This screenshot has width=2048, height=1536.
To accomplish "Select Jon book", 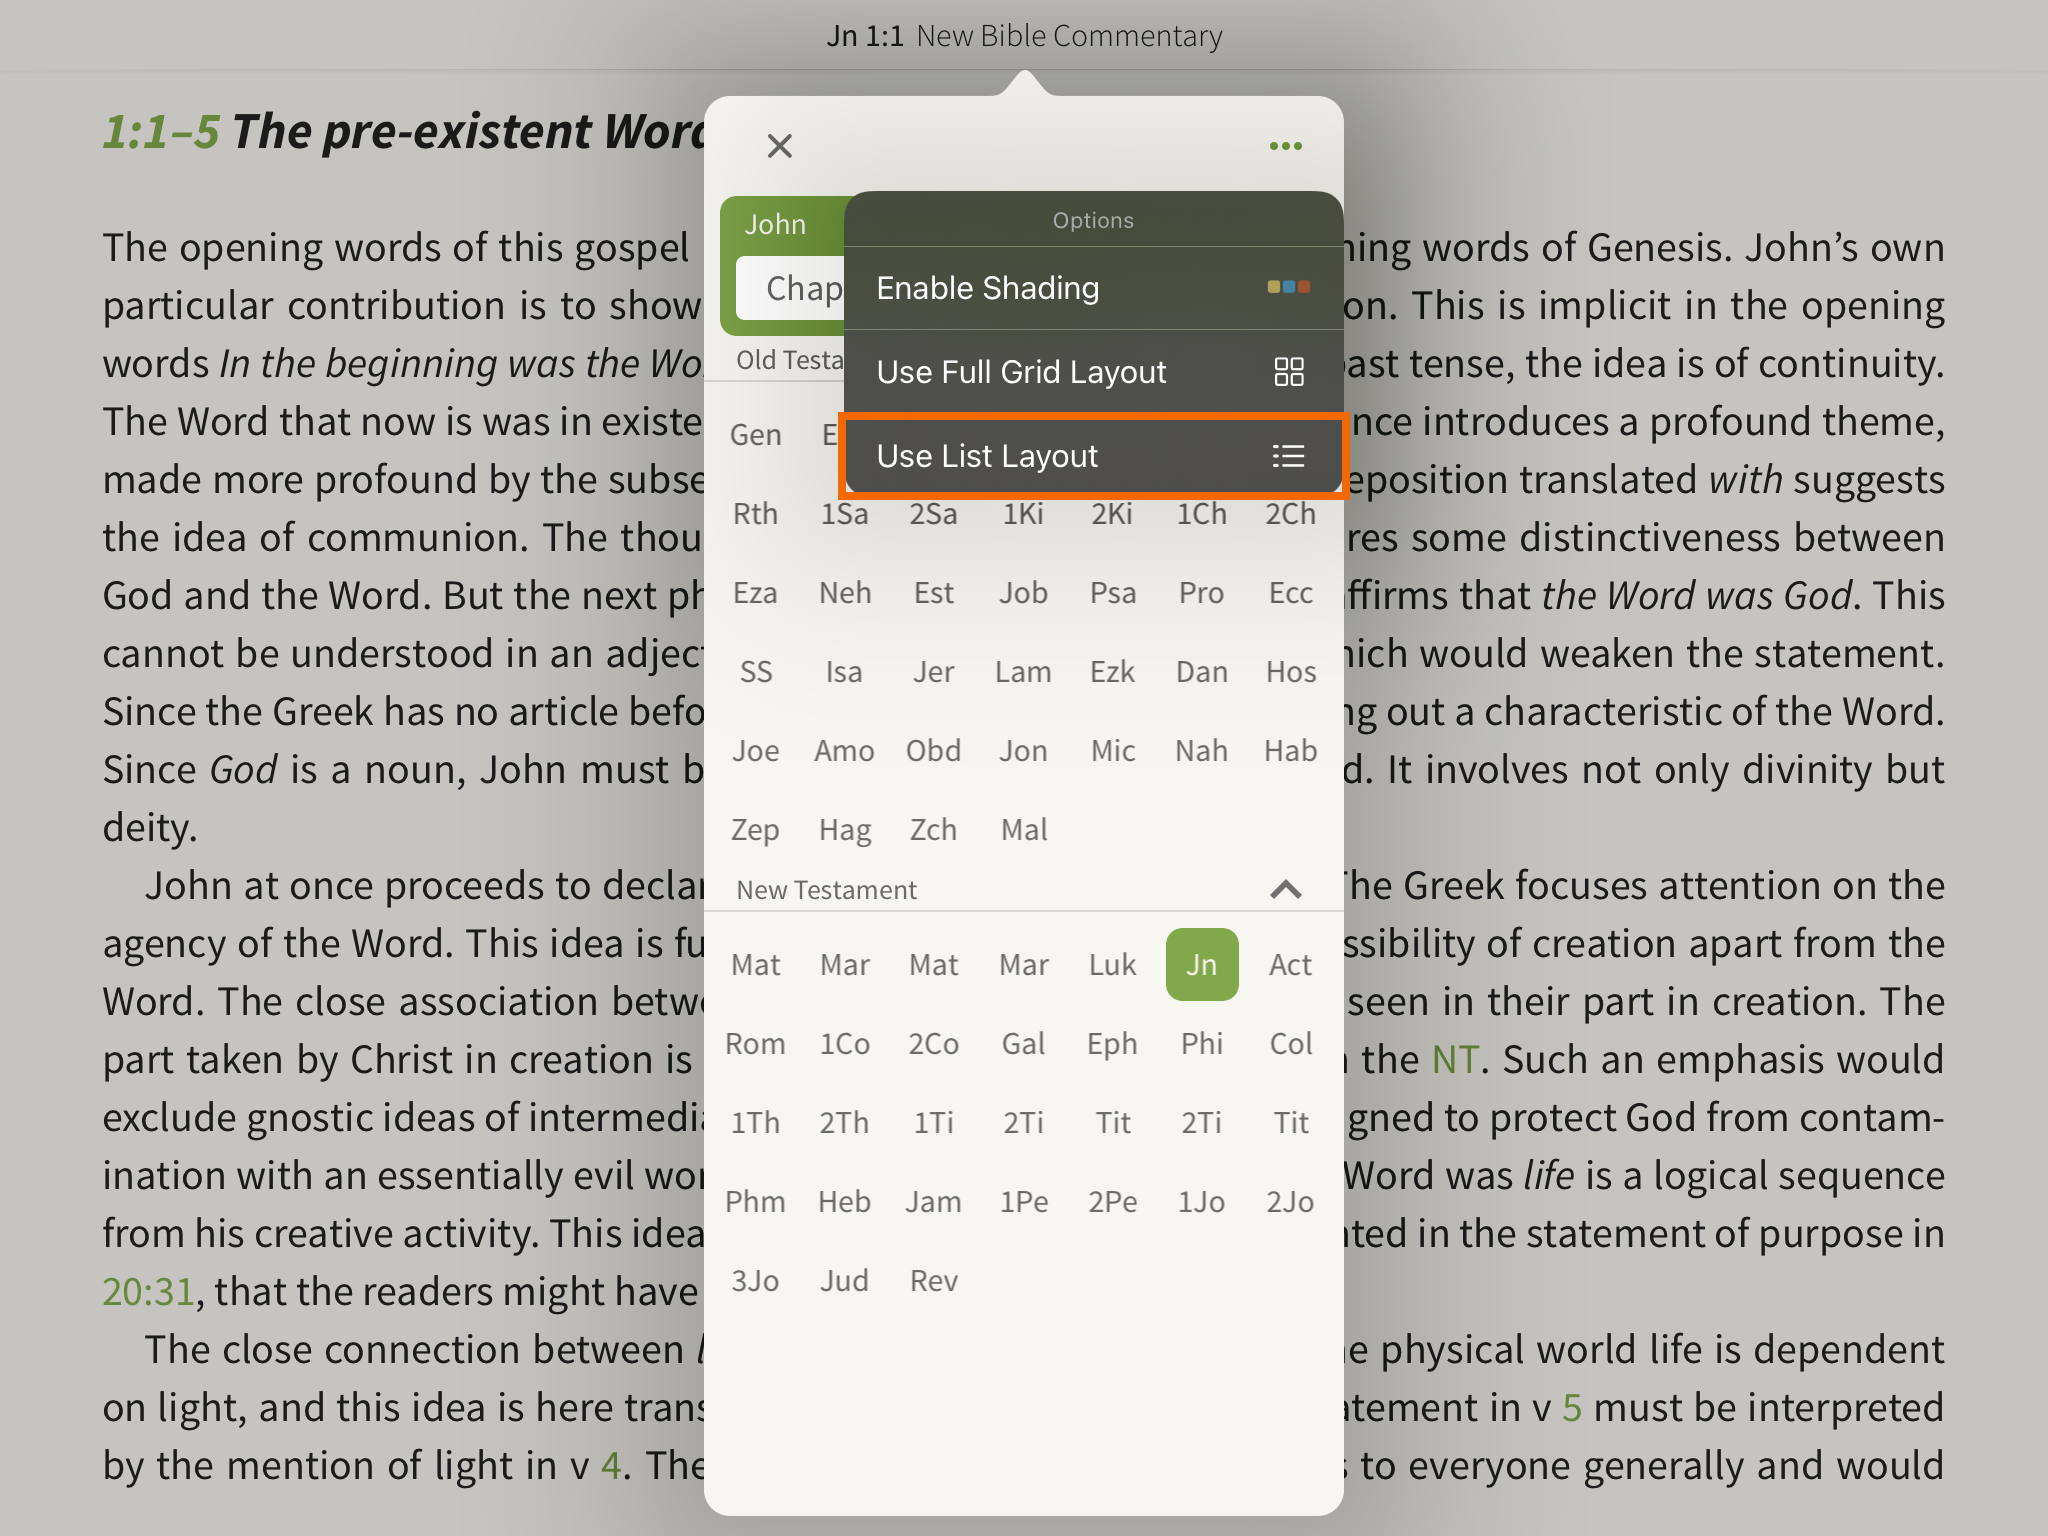I will [1023, 751].
